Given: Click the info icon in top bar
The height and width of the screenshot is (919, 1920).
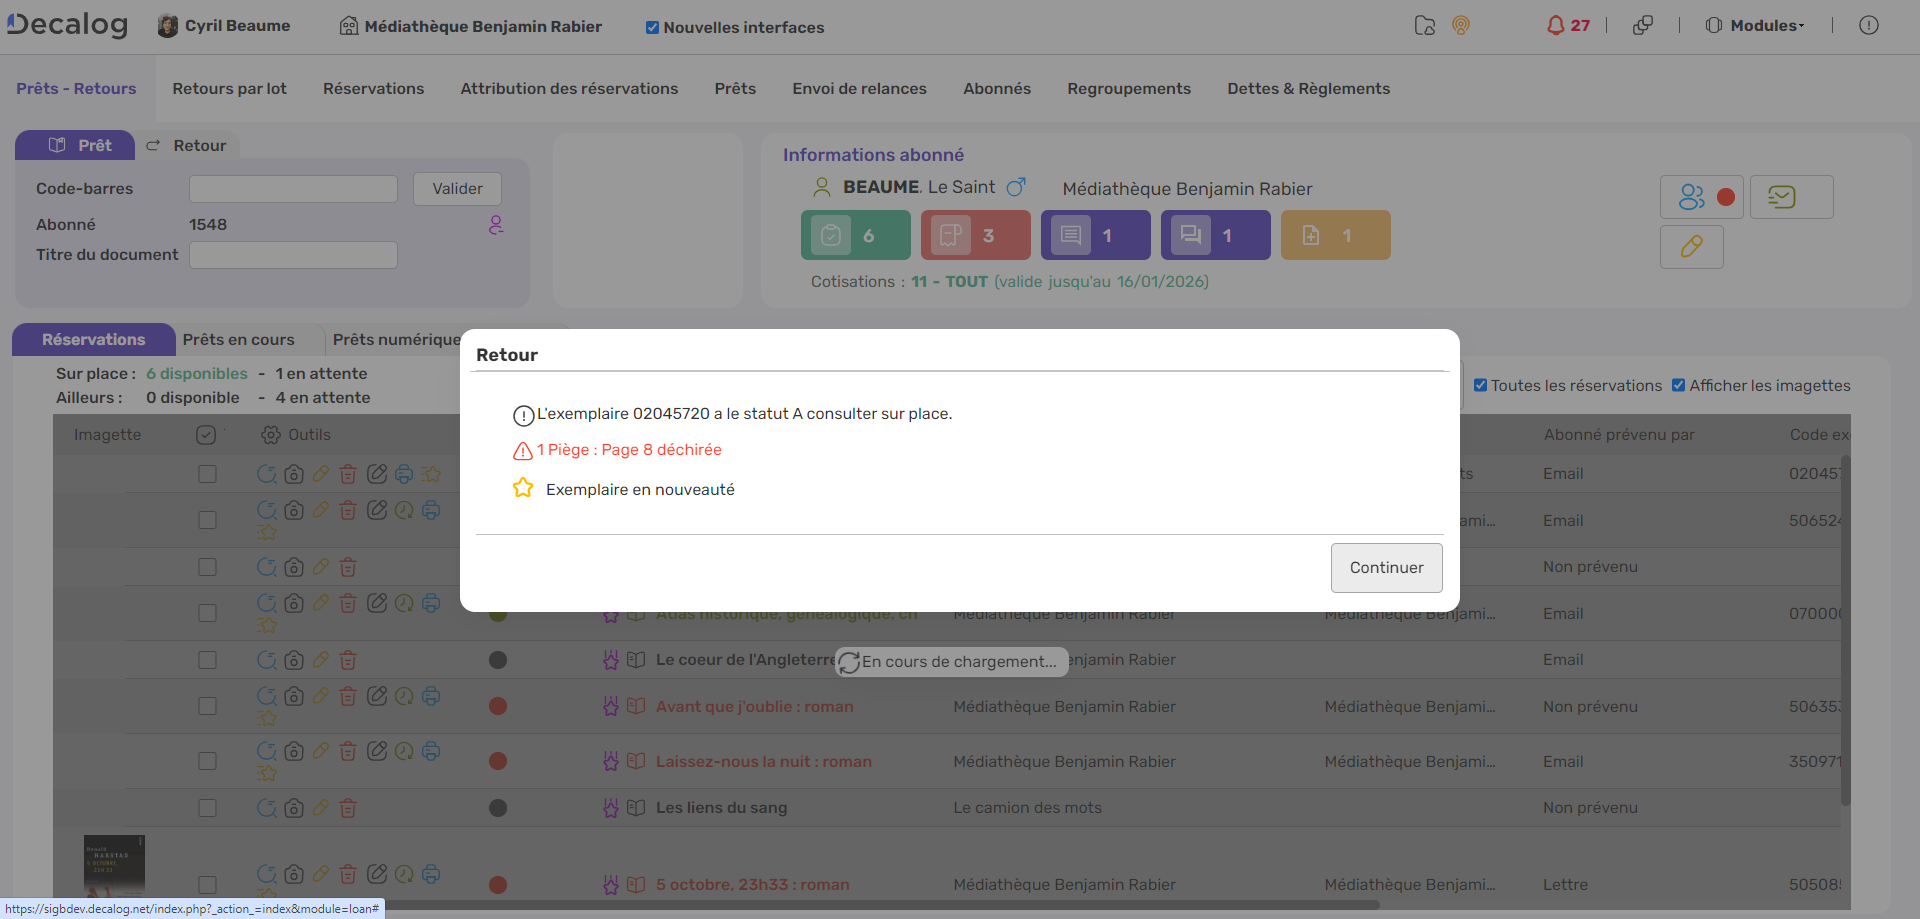Looking at the screenshot, I should 1868,26.
